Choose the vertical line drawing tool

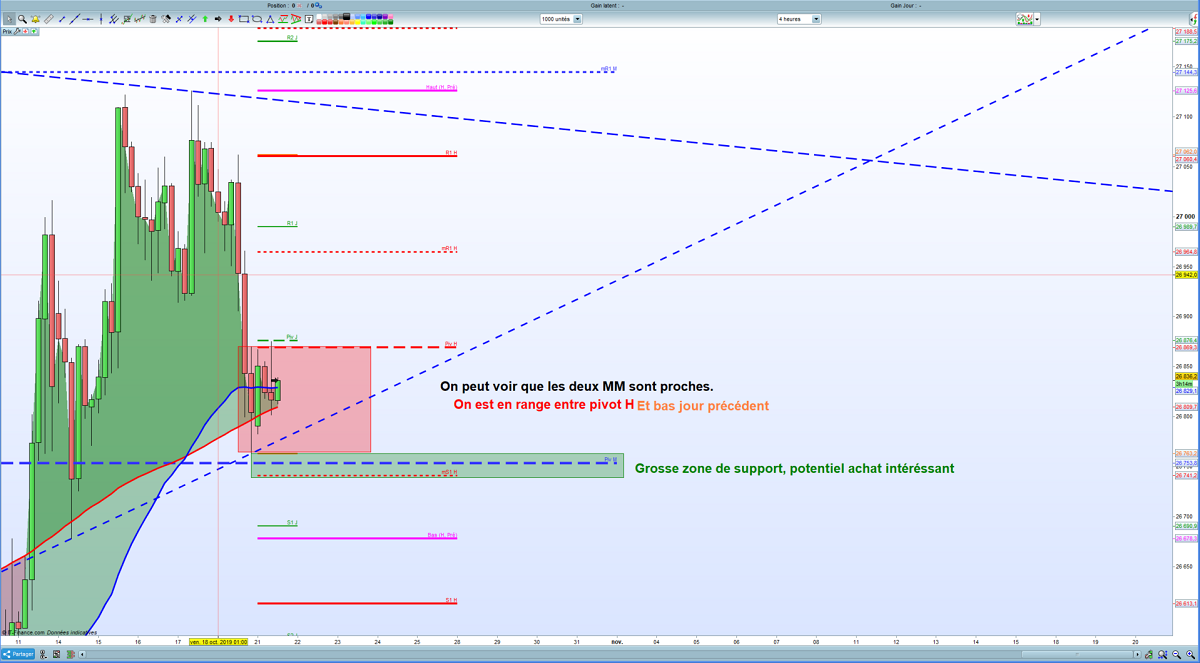101,19
